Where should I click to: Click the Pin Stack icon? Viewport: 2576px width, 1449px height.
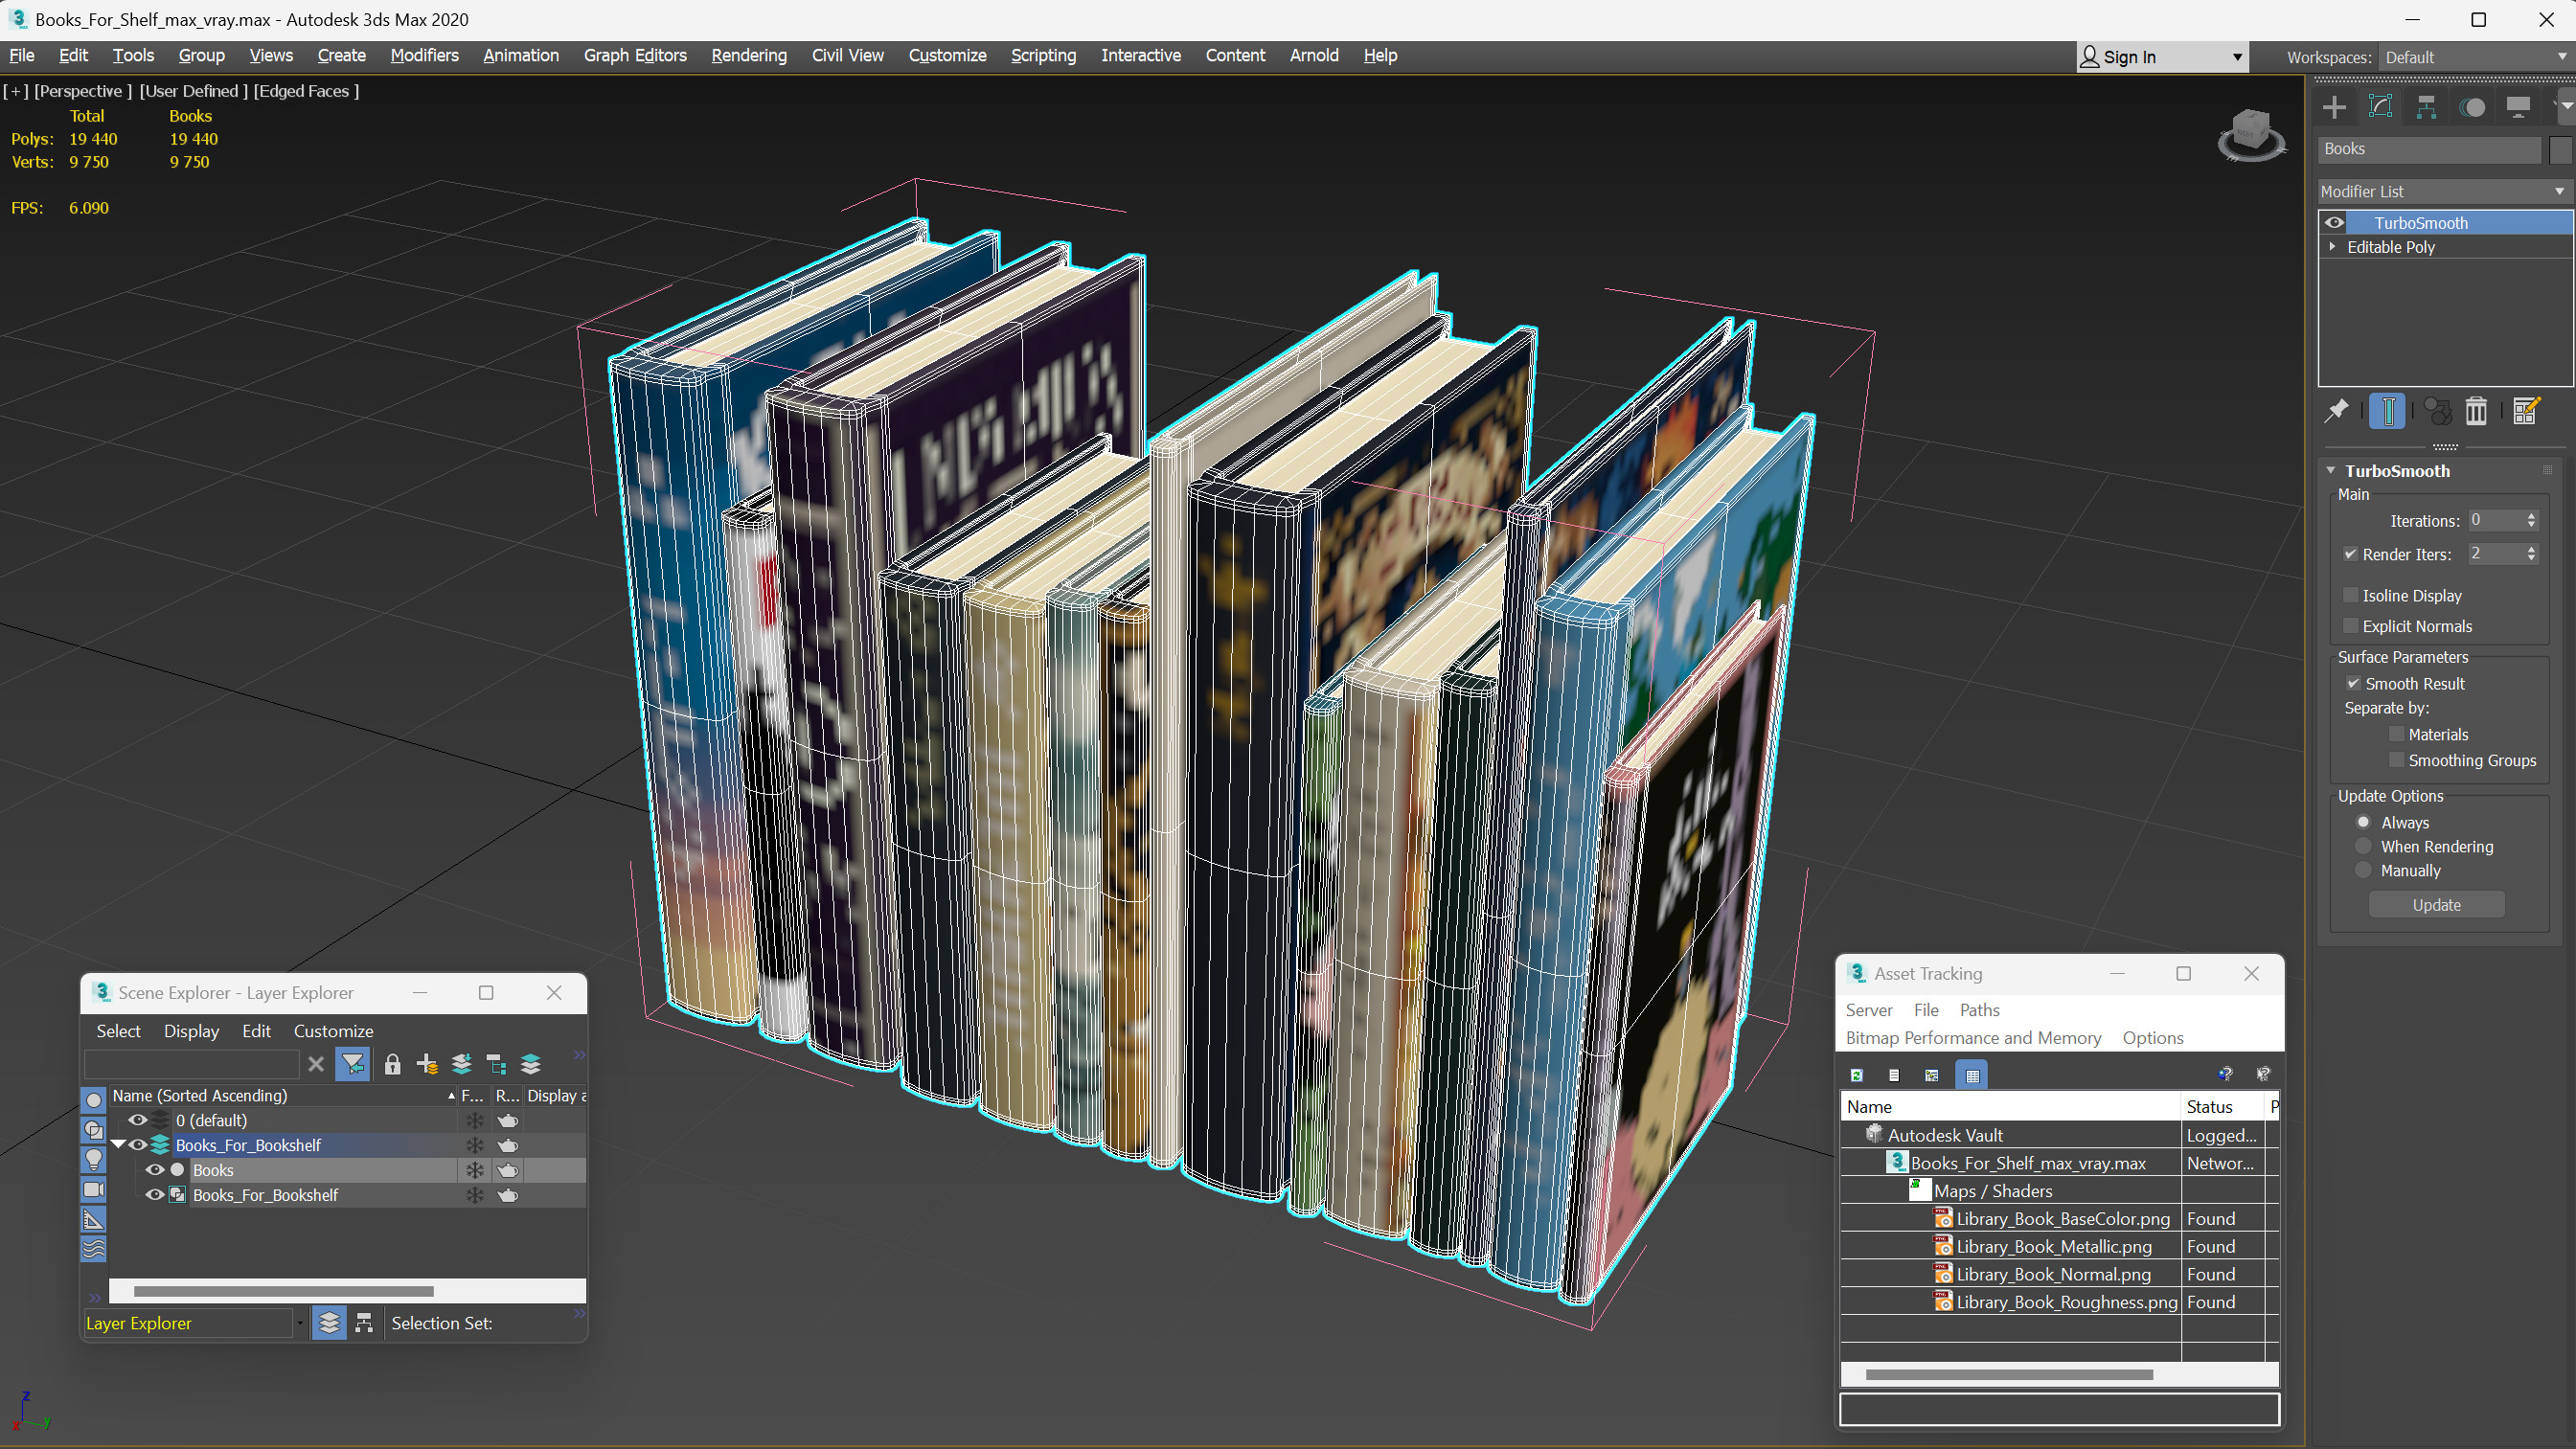pos(2337,411)
